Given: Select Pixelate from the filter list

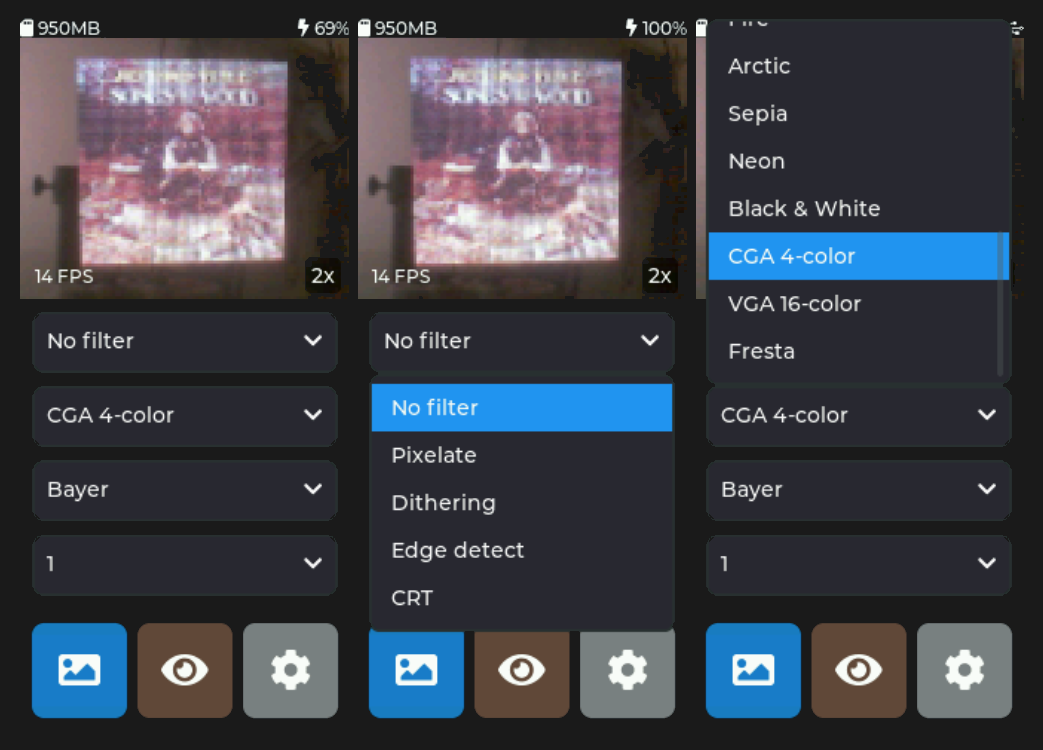Looking at the screenshot, I should [434, 455].
